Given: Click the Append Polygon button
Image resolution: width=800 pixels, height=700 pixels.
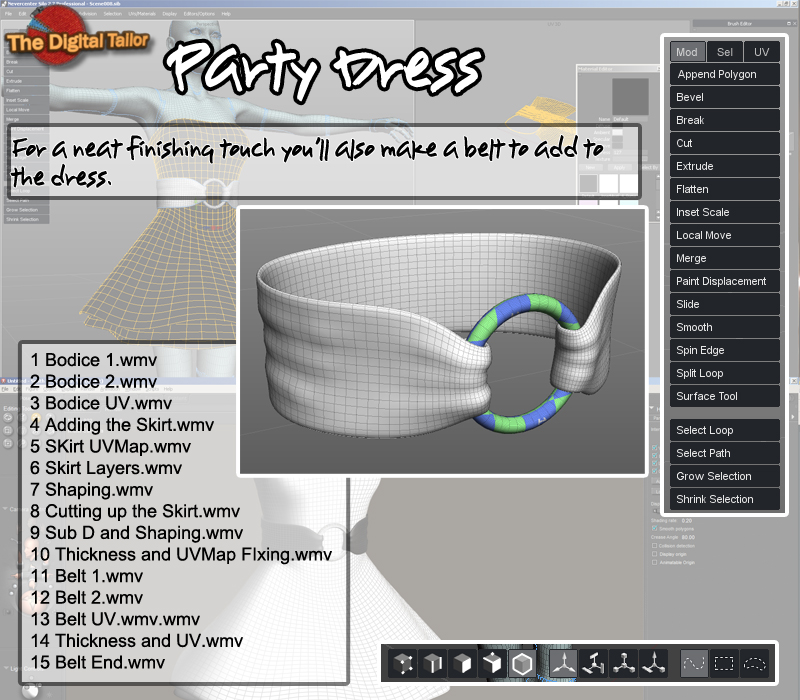Looking at the screenshot, I should coord(724,74).
